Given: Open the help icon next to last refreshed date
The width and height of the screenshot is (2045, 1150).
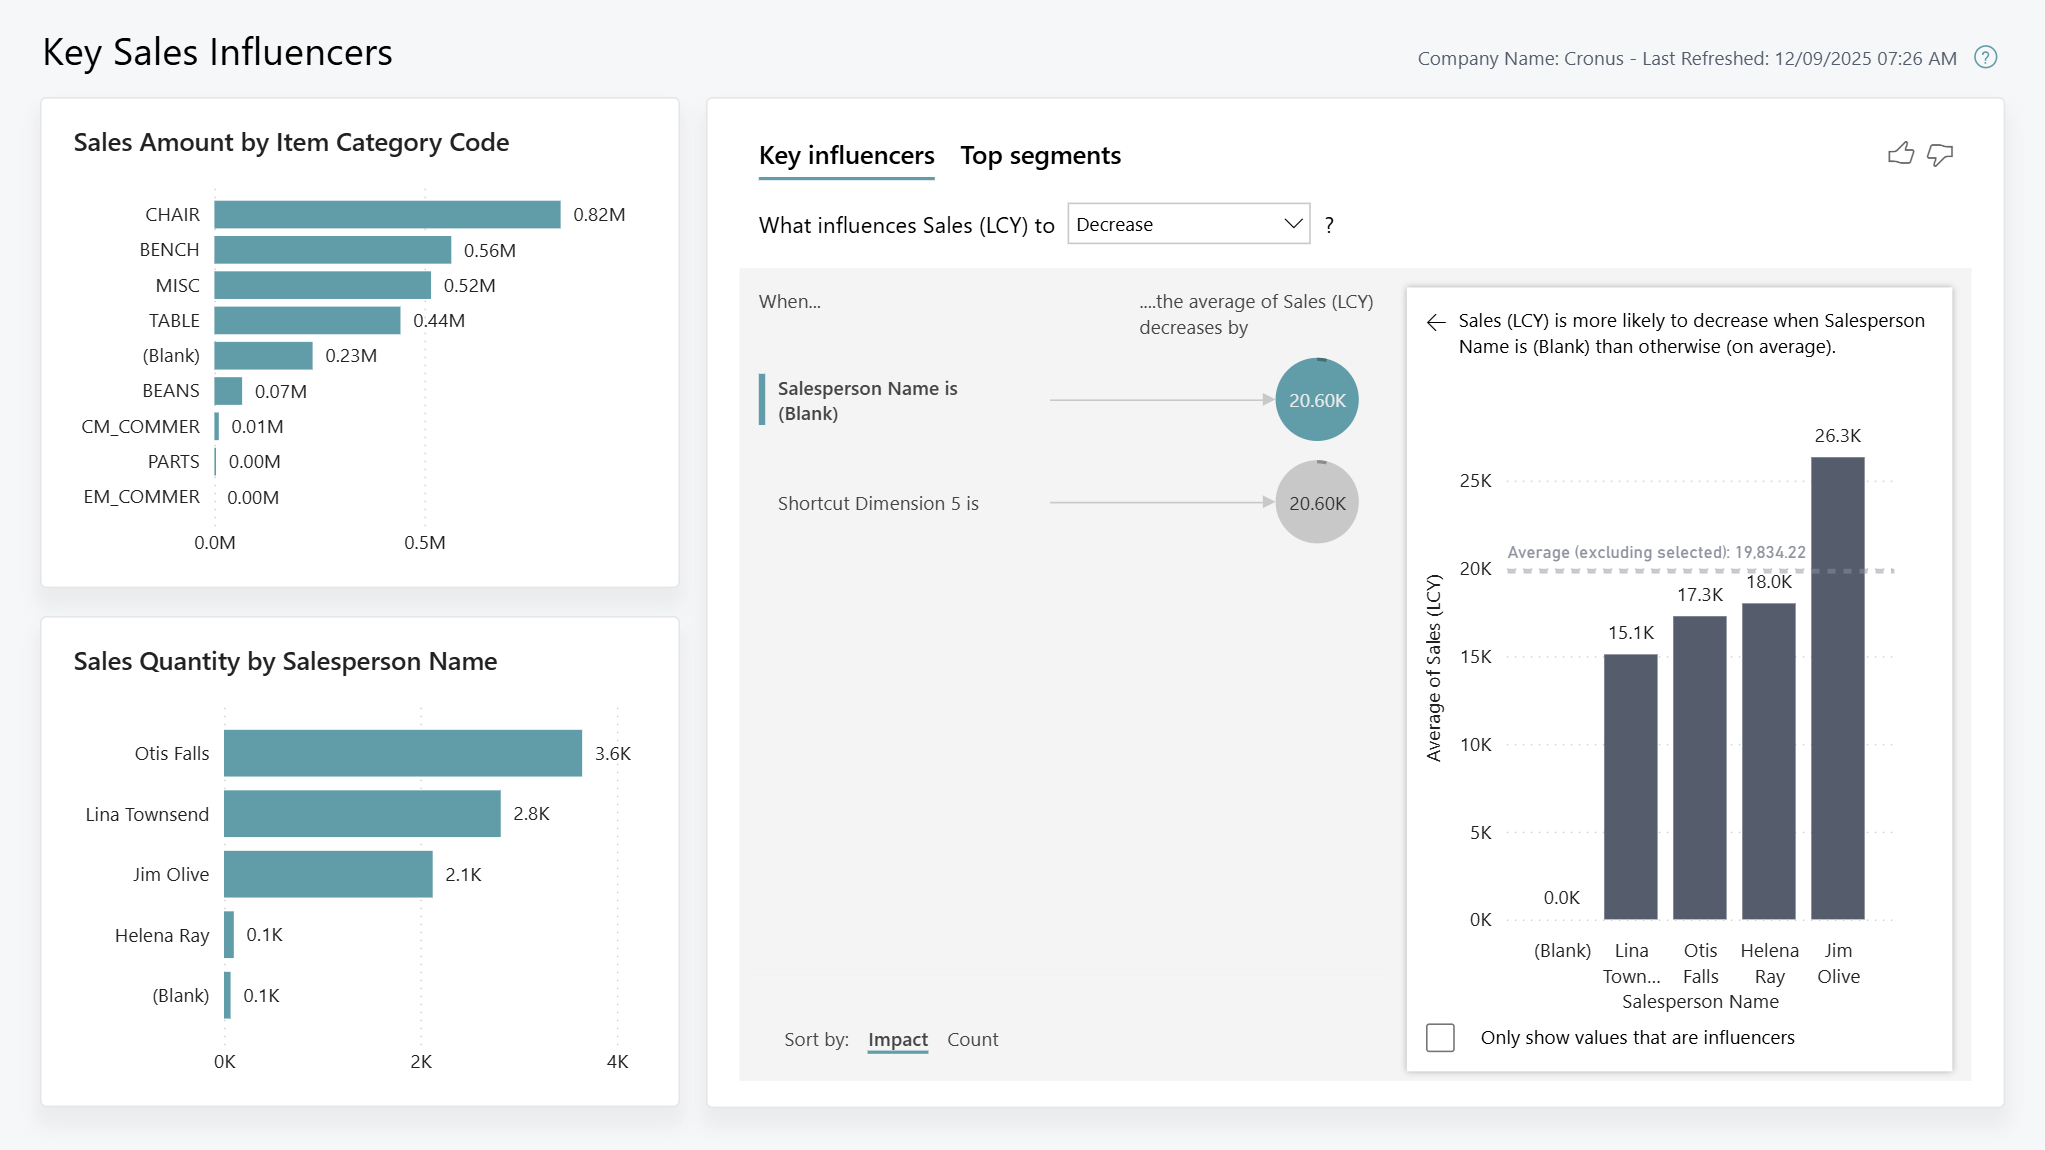Looking at the screenshot, I should tap(1986, 58).
